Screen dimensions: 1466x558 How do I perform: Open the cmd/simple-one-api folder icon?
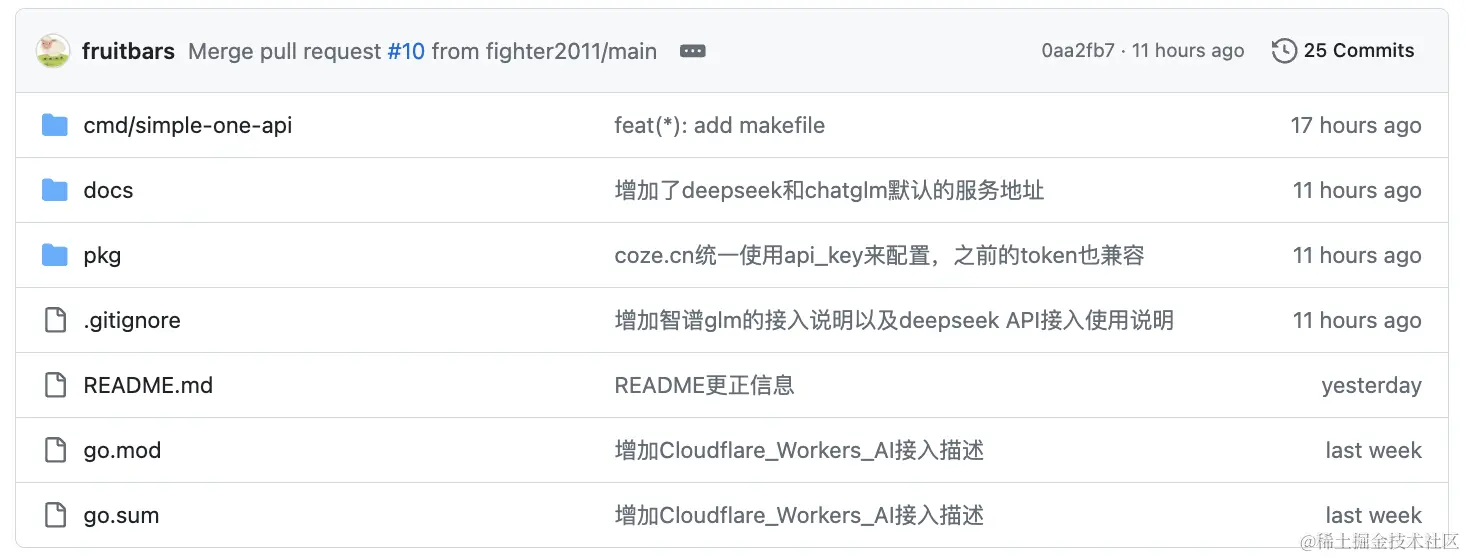pos(55,125)
